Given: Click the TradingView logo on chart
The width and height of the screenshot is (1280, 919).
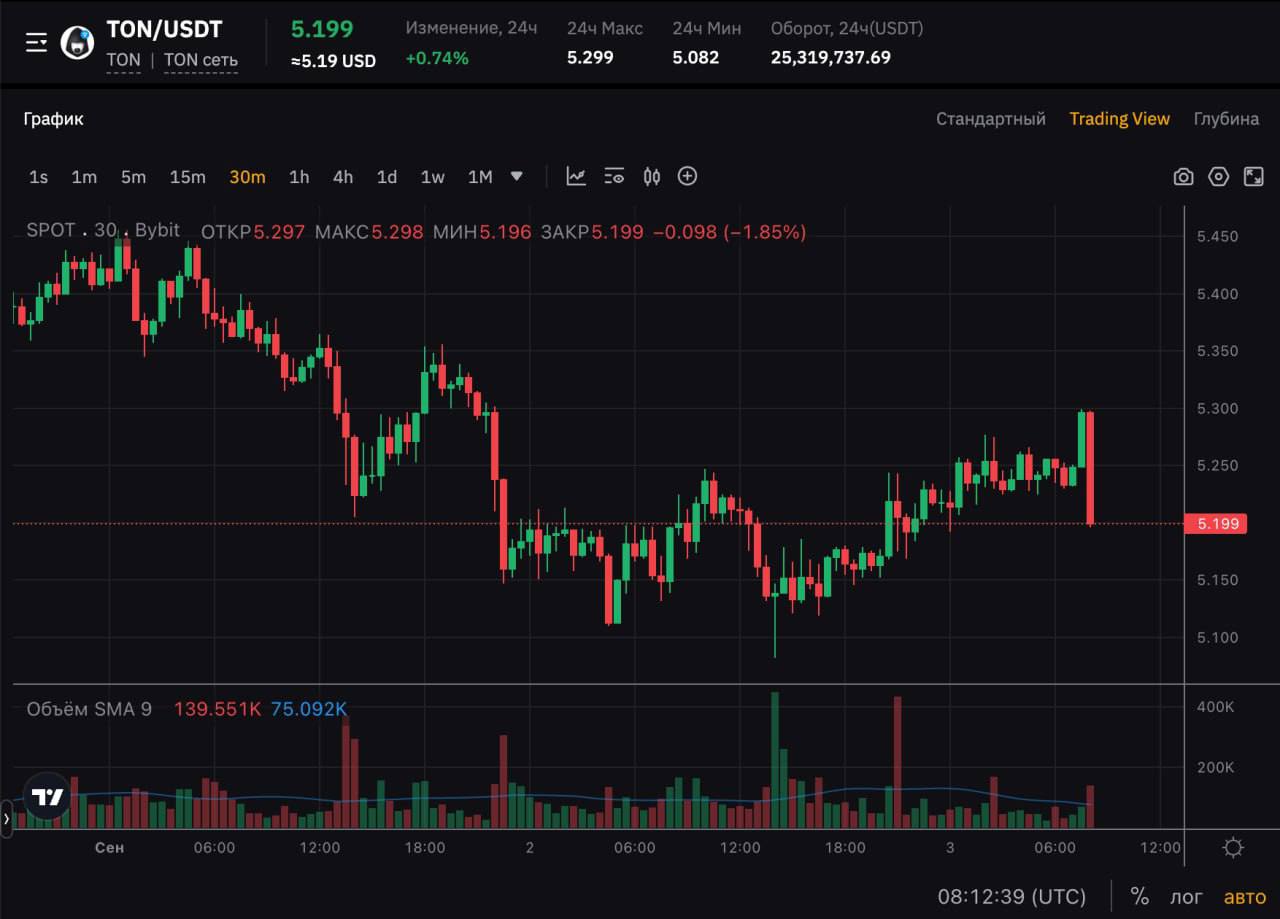Looking at the screenshot, I should (47, 798).
